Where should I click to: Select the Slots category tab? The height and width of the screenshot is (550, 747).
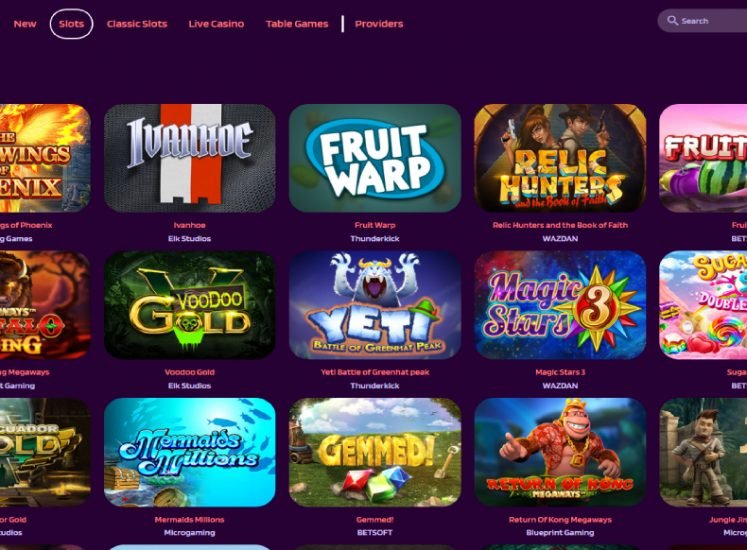click(x=71, y=24)
